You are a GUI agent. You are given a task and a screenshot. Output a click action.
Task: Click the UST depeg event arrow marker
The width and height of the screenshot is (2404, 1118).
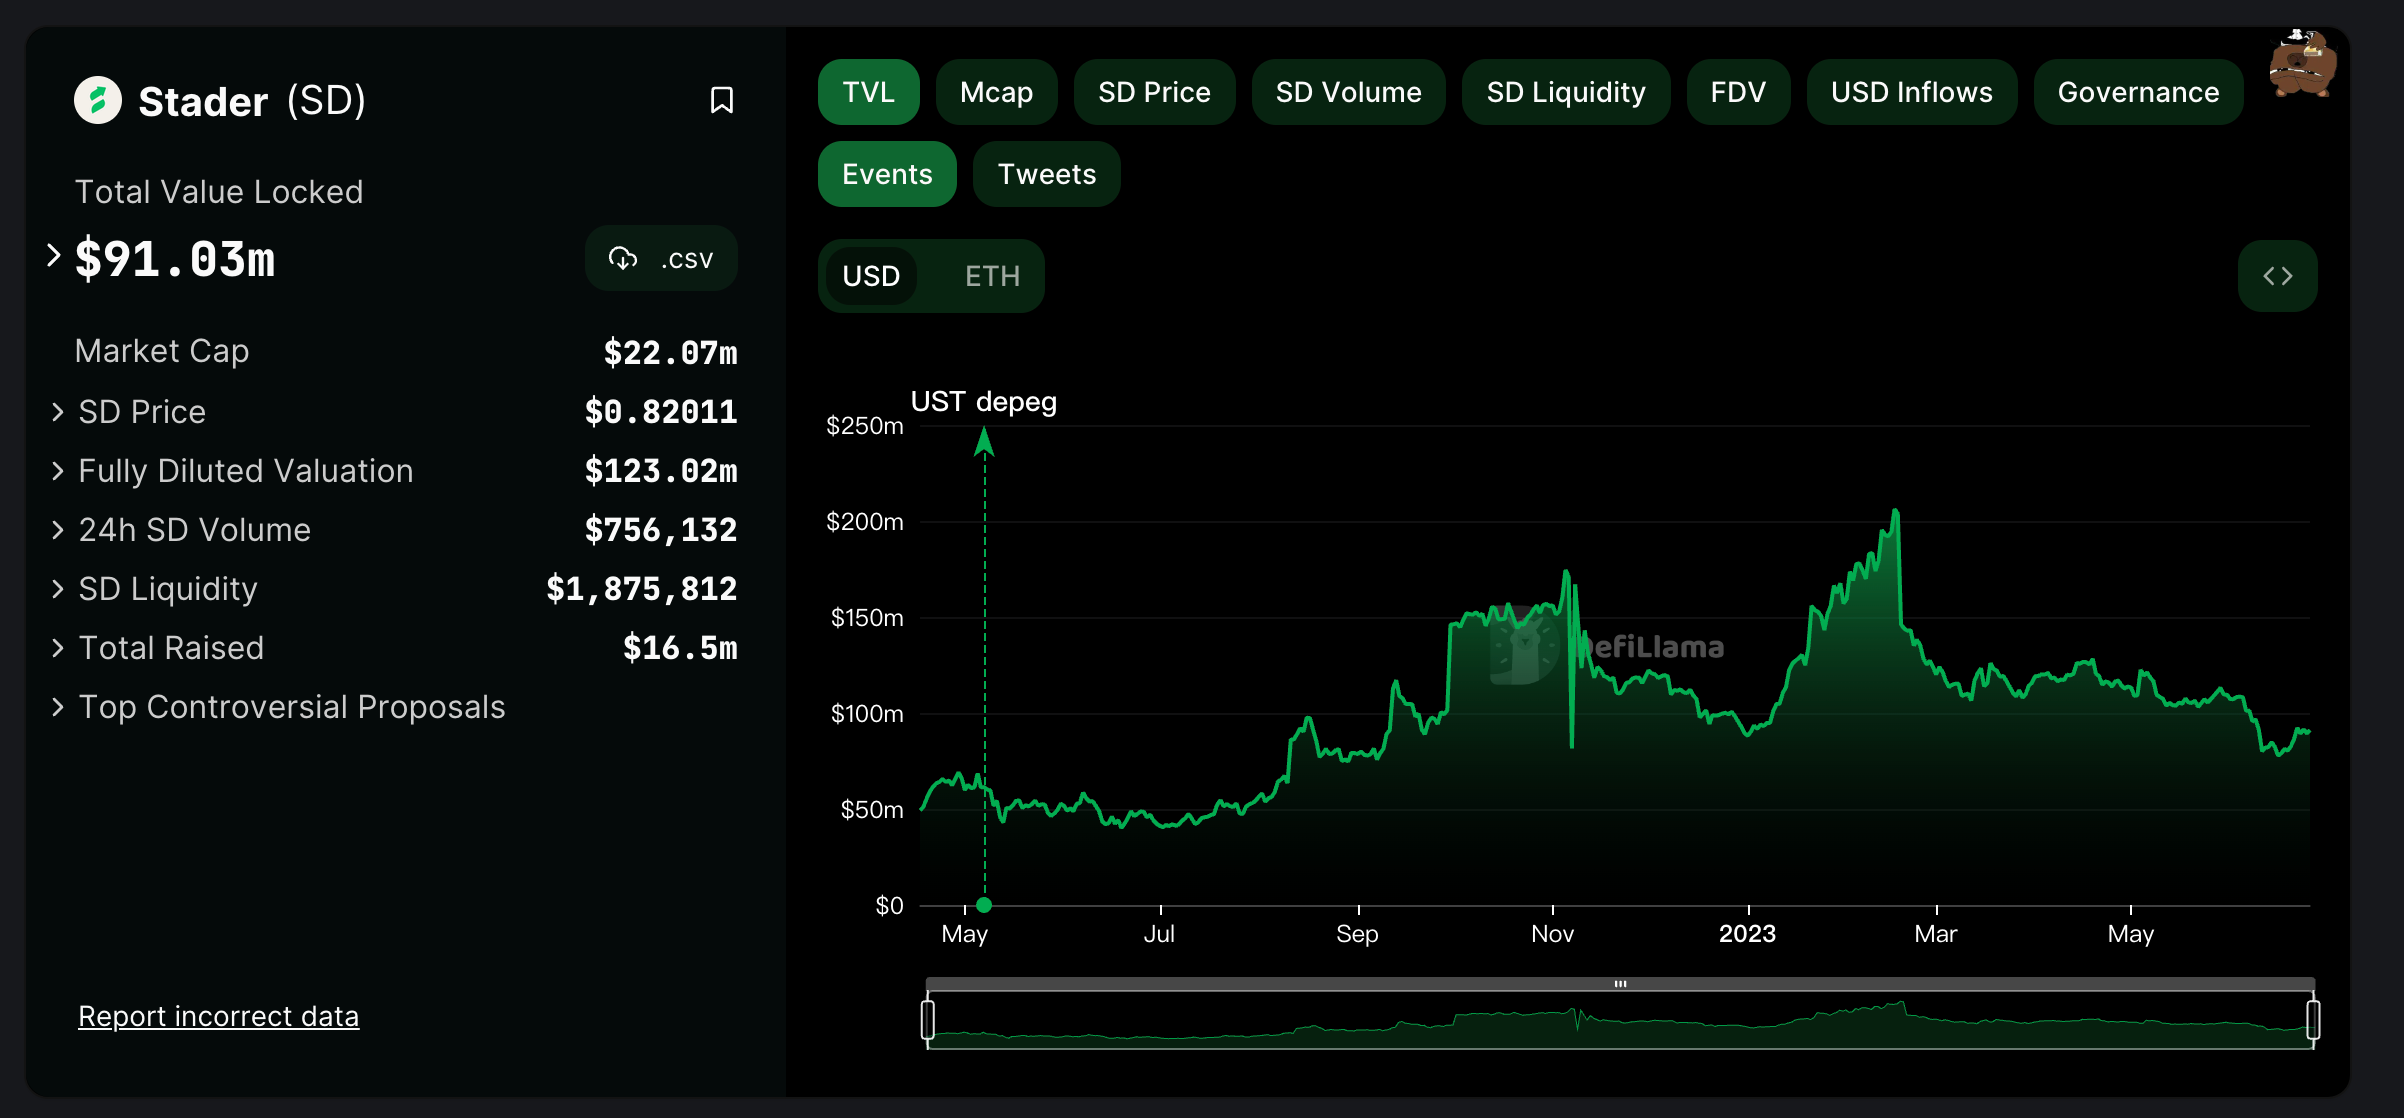pos(984,441)
